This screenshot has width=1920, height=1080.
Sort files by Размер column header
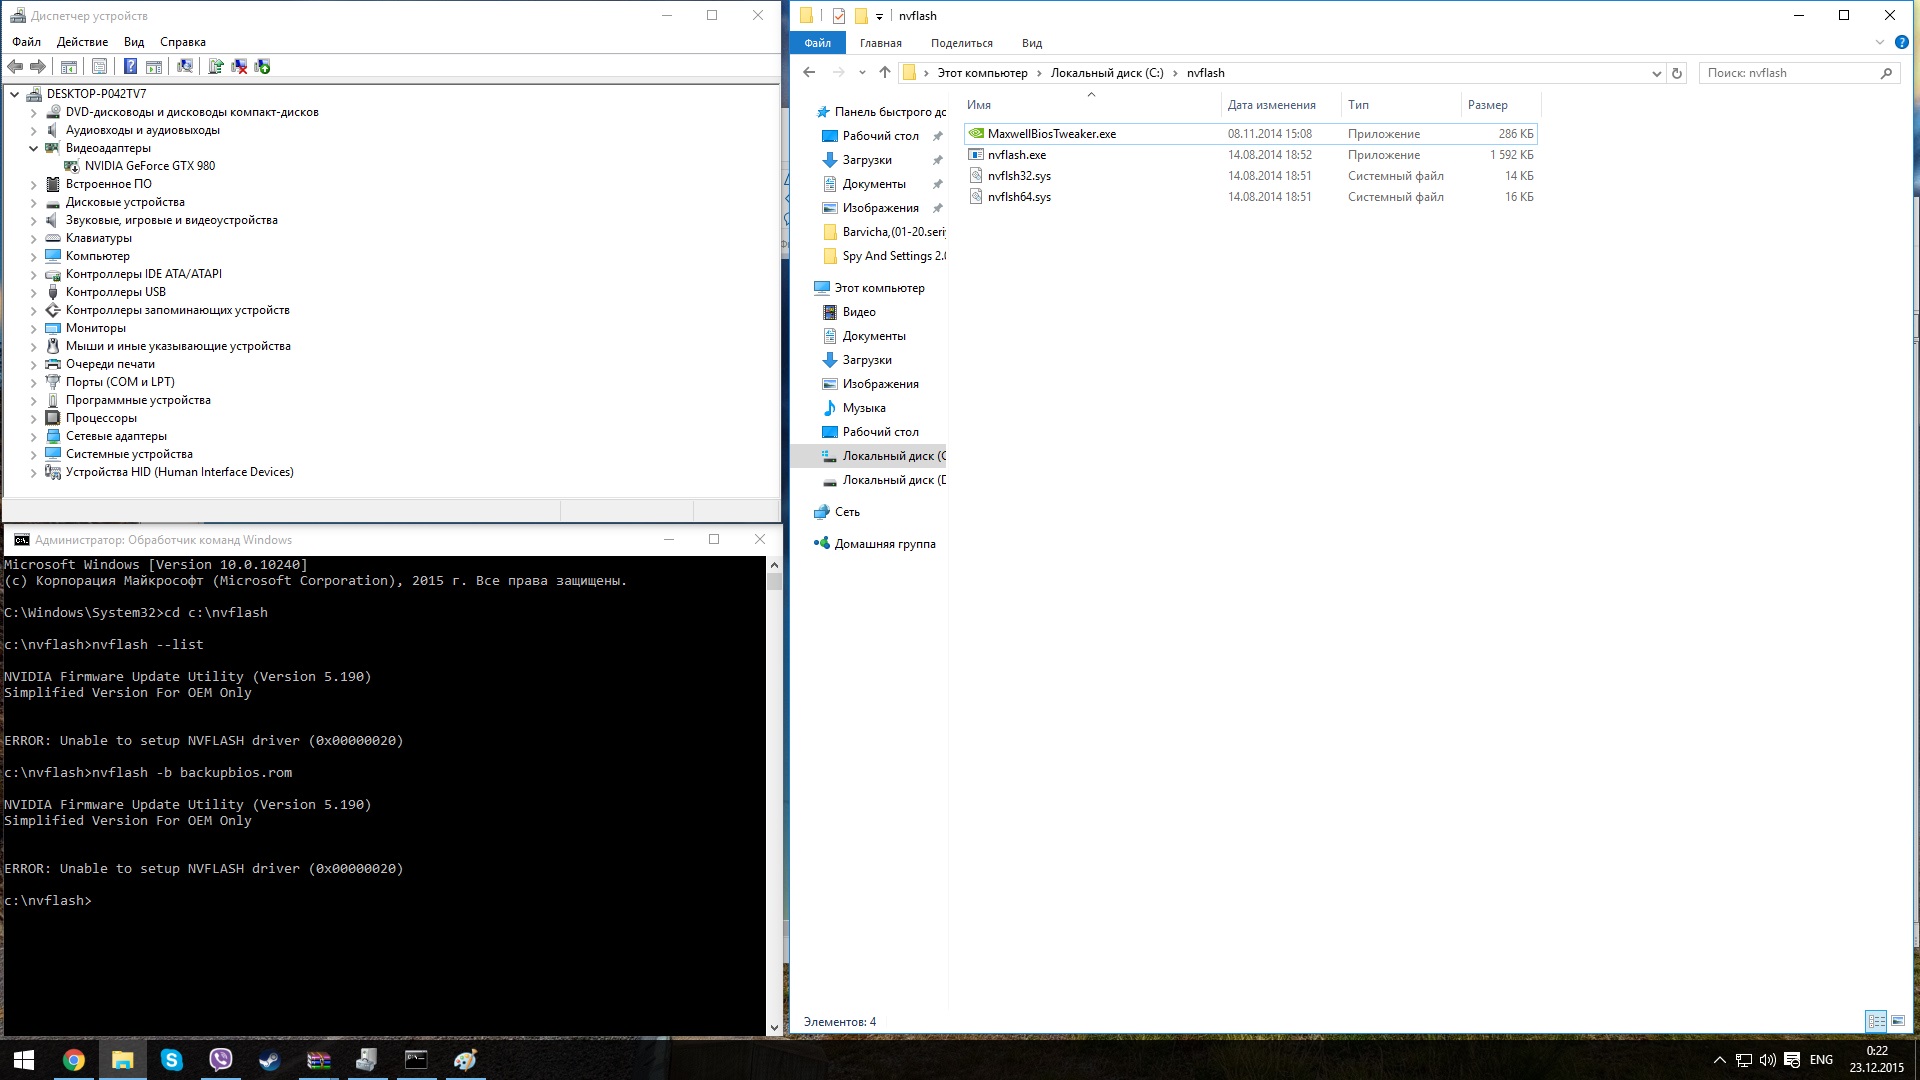[x=1487, y=105]
